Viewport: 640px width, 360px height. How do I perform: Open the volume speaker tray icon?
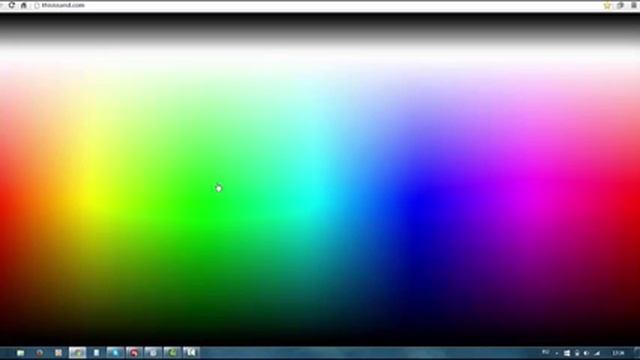tap(587, 353)
